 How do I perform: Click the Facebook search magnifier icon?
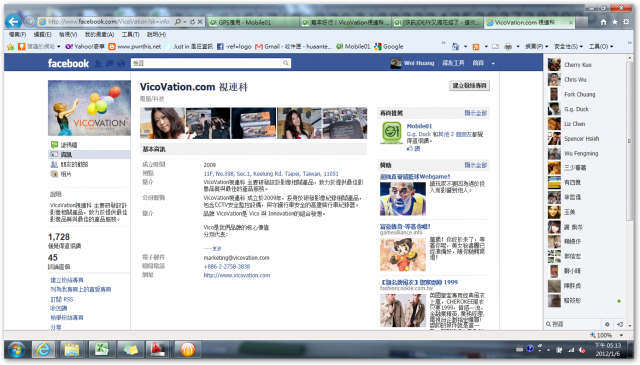286,63
